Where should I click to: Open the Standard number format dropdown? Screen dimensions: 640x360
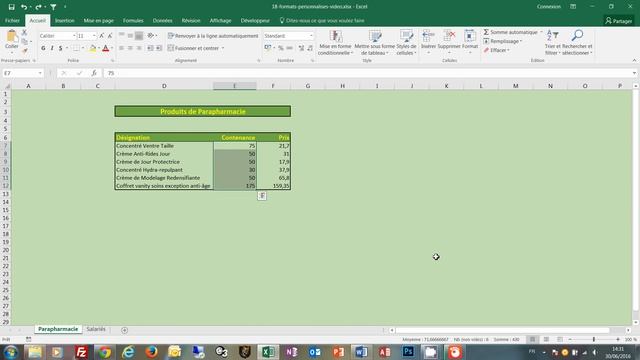tap(311, 36)
